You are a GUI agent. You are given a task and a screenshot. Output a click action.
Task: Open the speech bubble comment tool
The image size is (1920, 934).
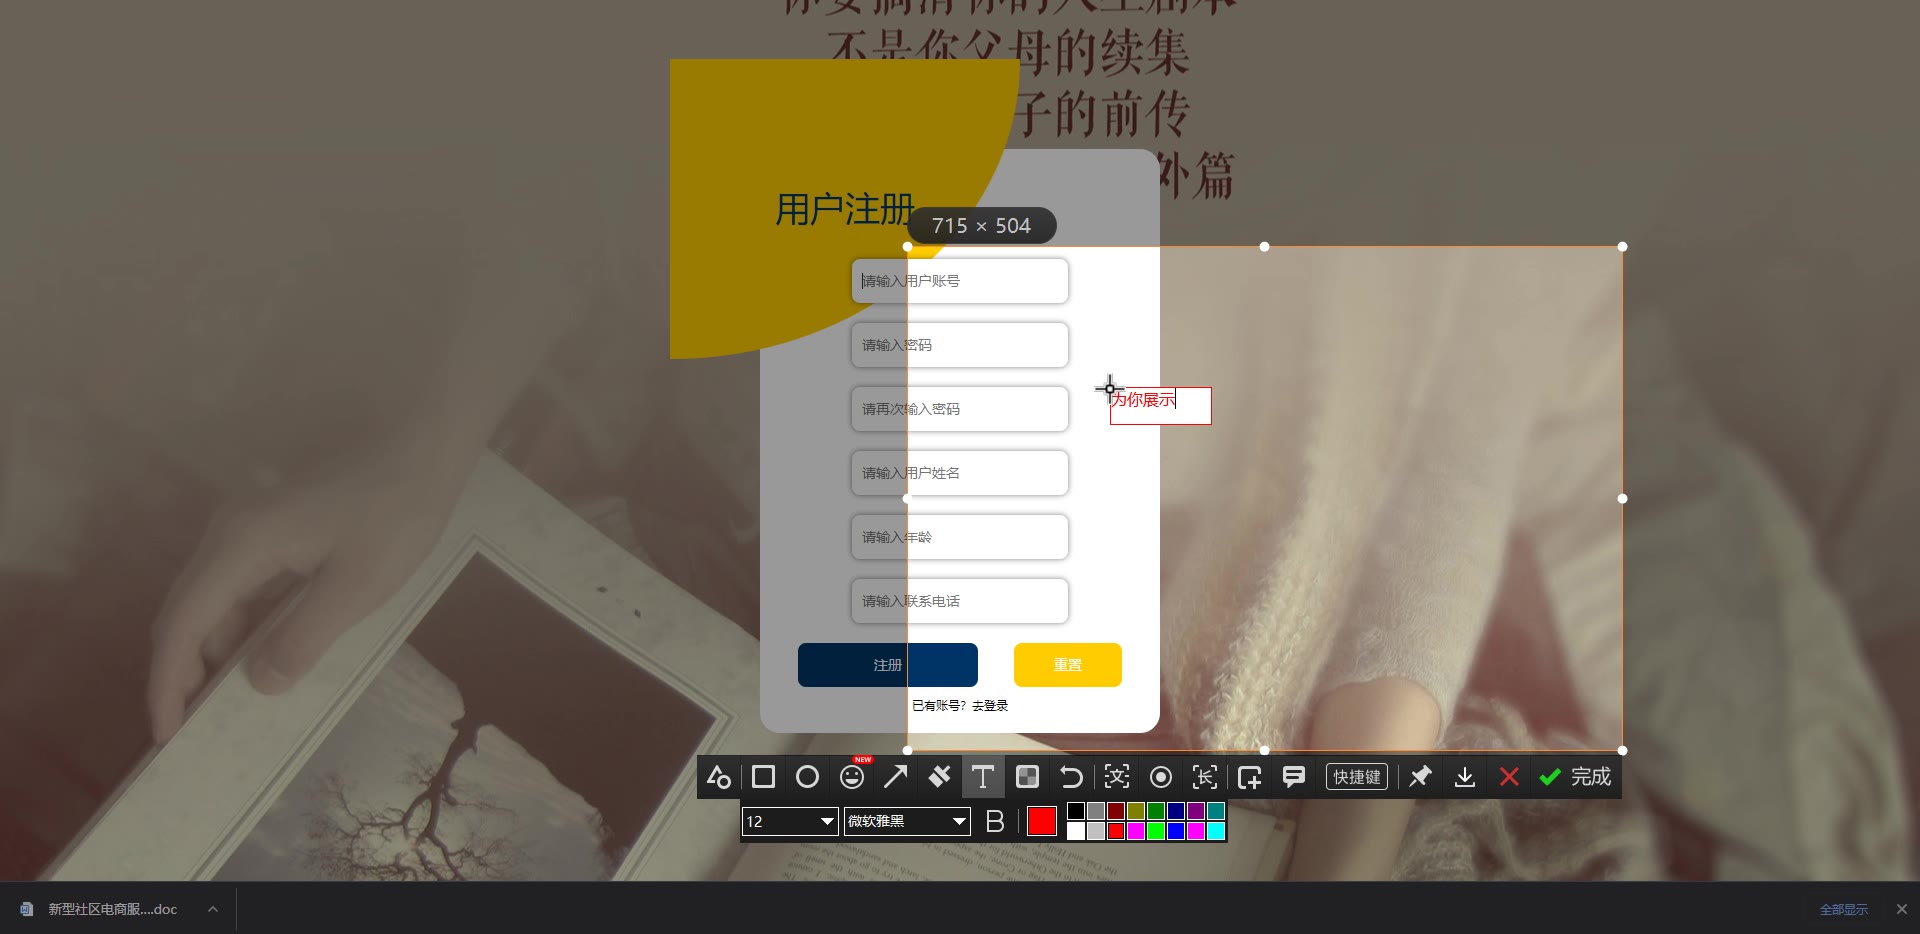pos(1293,777)
